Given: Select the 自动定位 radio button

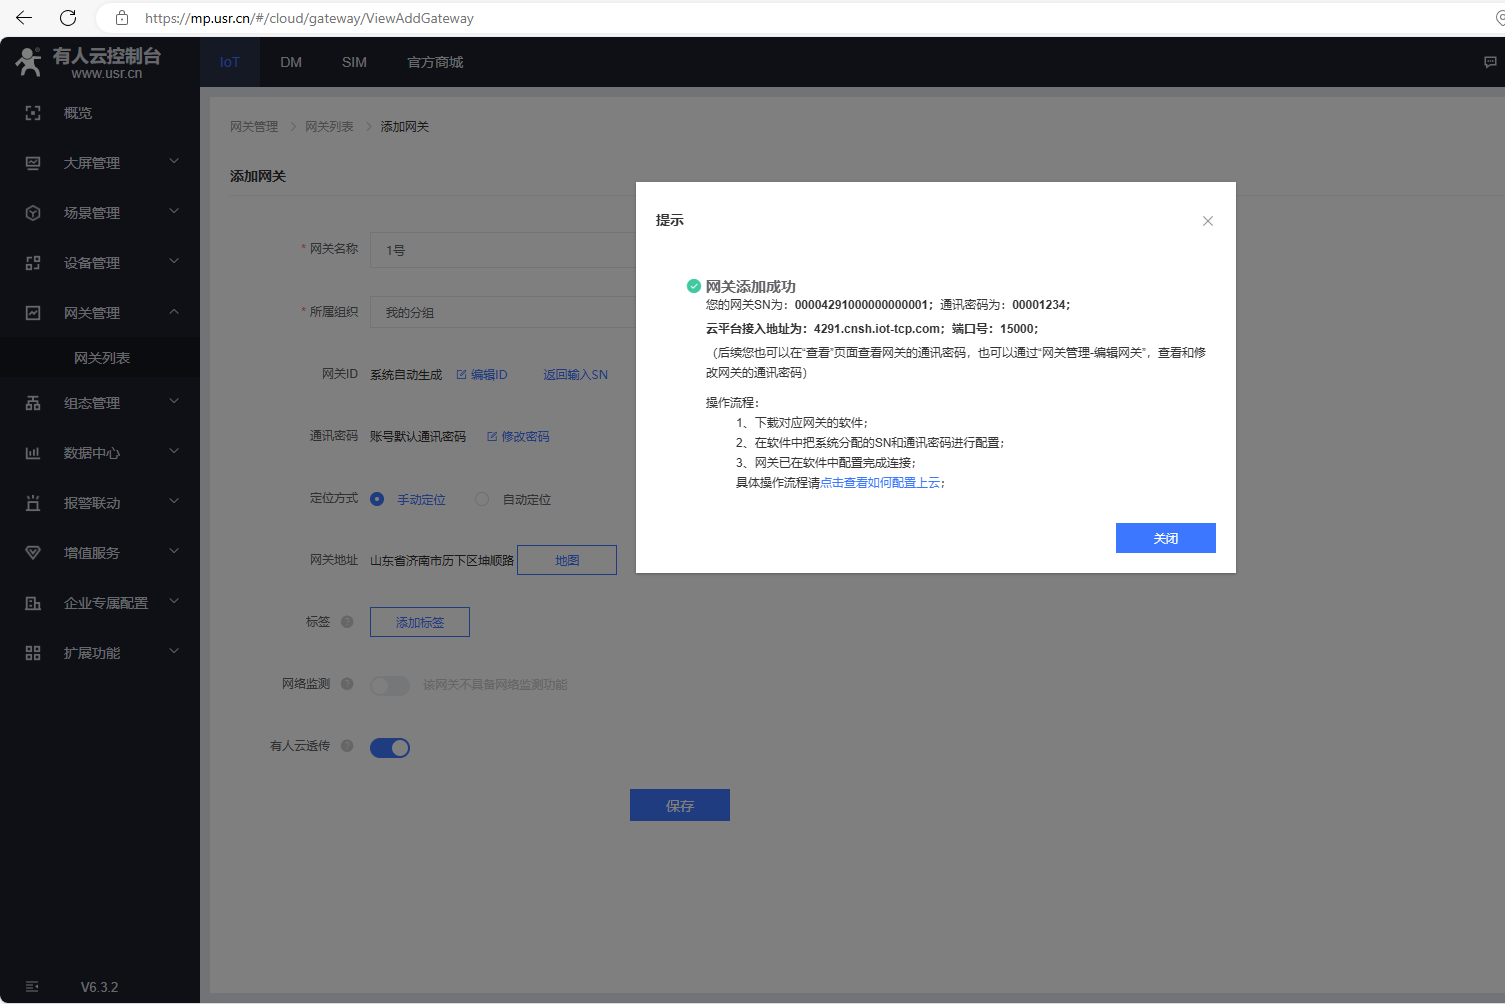Looking at the screenshot, I should click(x=482, y=499).
